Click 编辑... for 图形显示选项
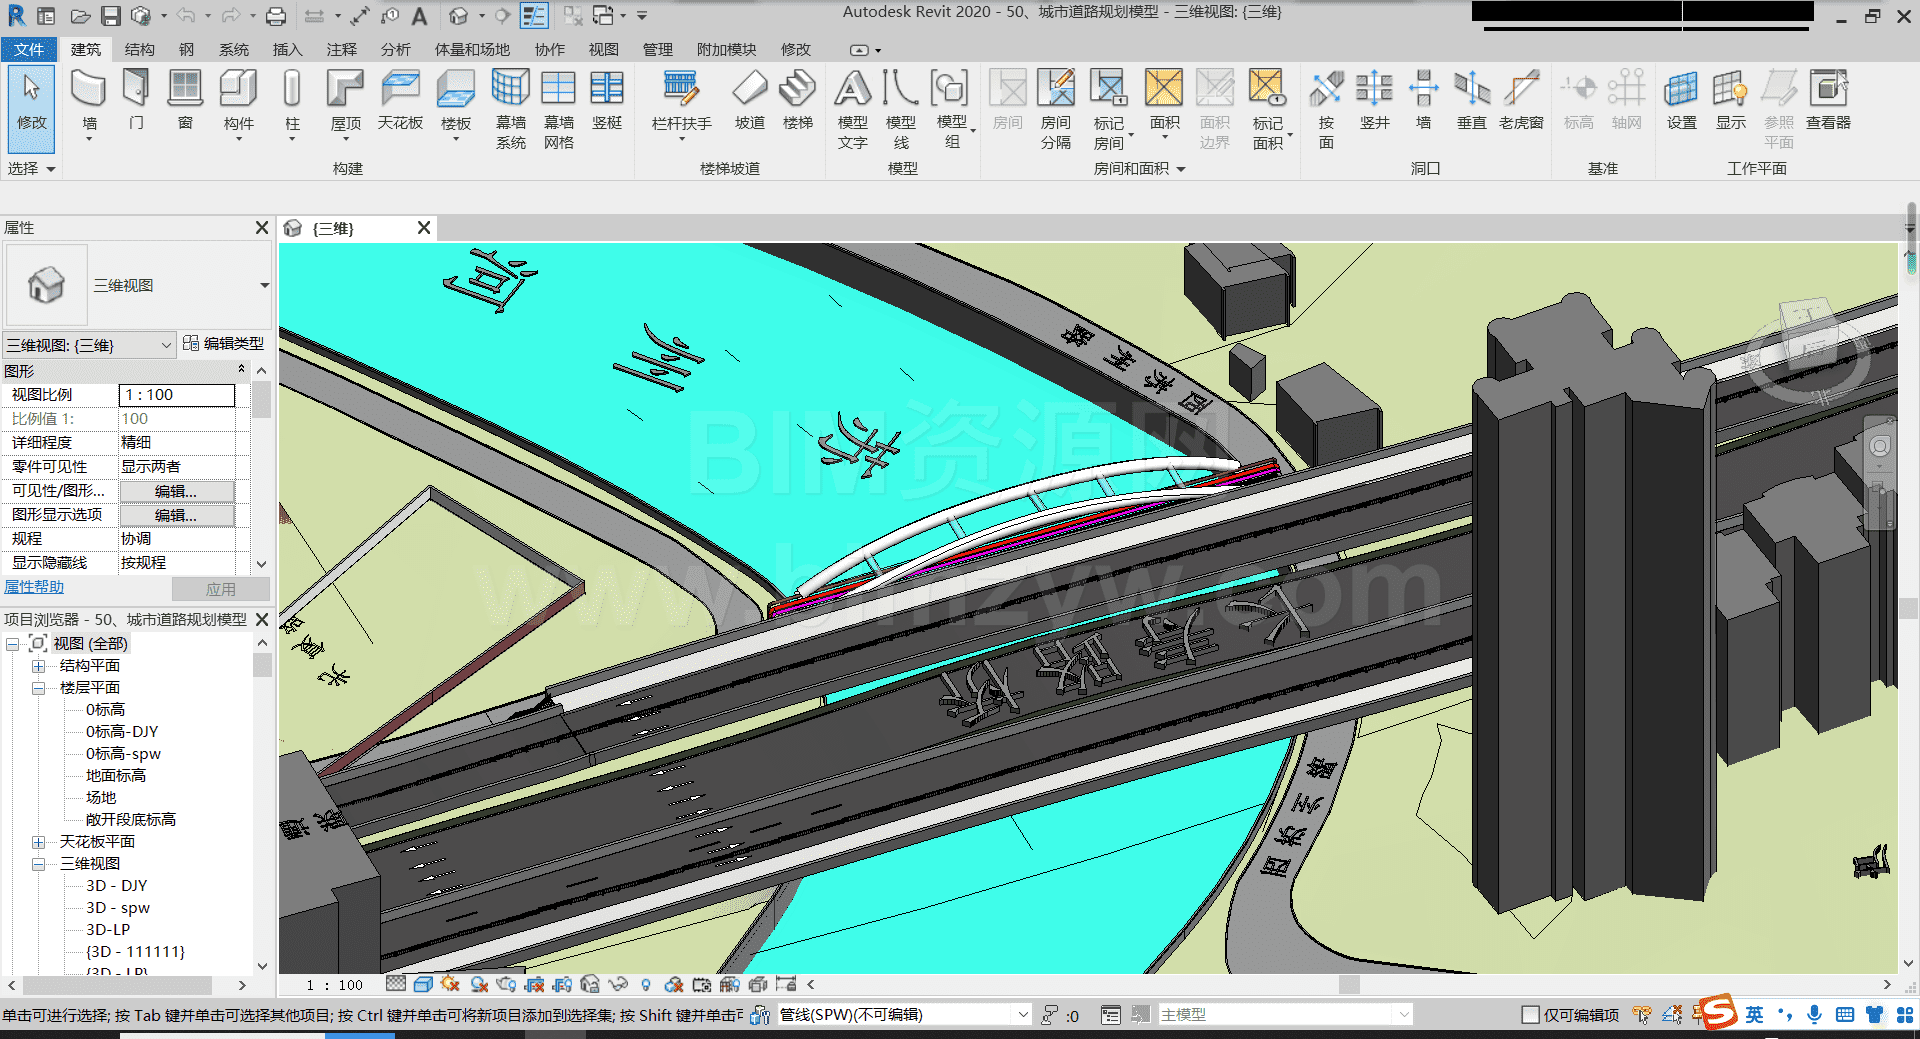 pos(176,515)
